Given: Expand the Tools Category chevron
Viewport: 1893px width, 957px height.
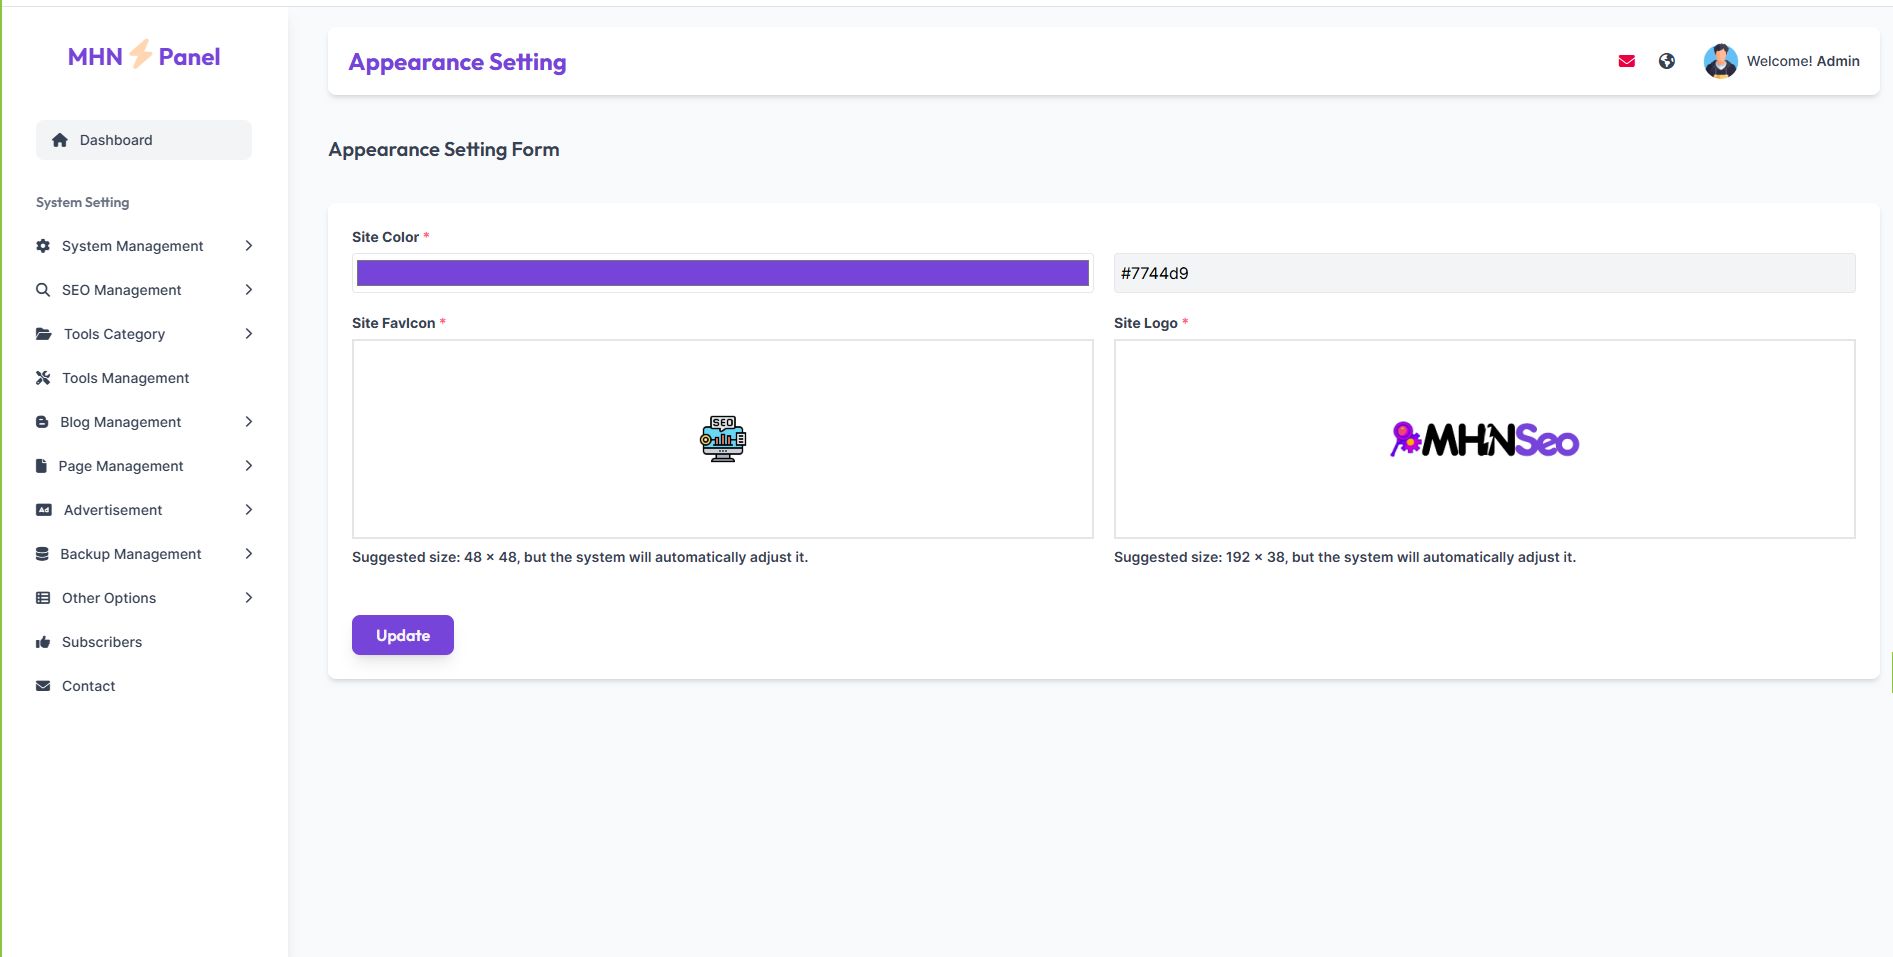Looking at the screenshot, I should pos(249,334).
